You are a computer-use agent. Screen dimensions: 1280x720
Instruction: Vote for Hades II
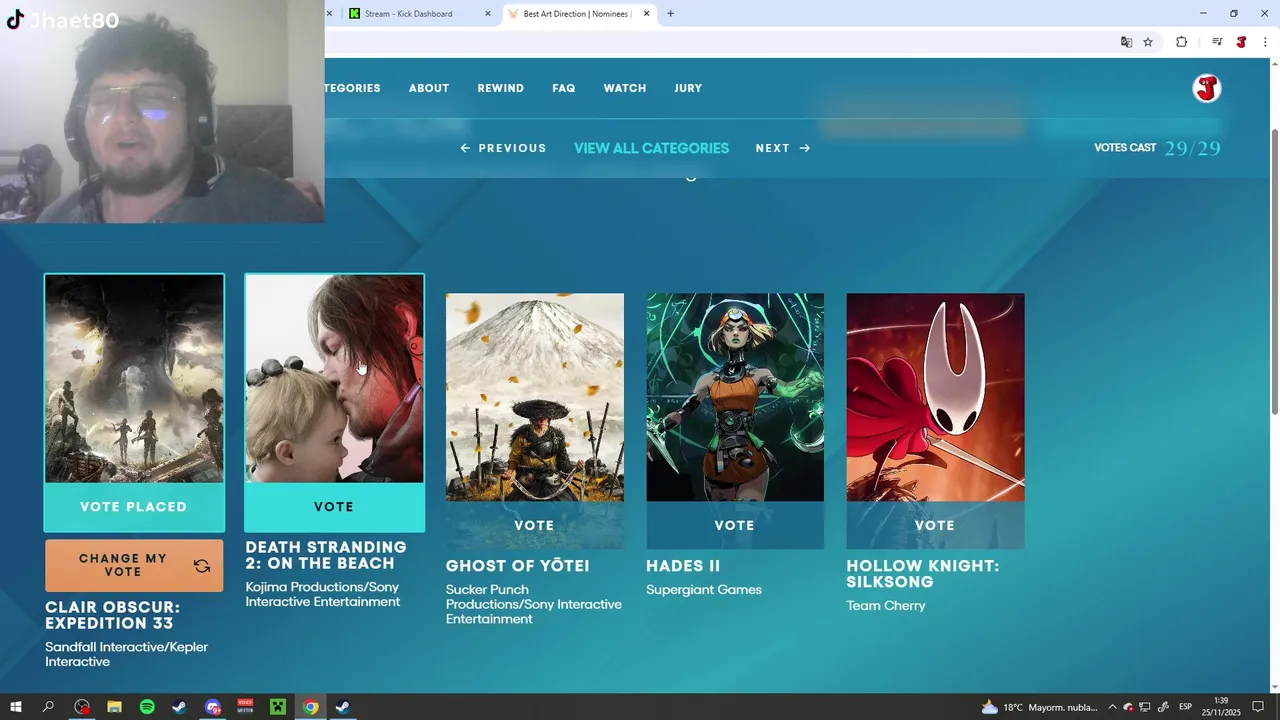coord(735,525)
